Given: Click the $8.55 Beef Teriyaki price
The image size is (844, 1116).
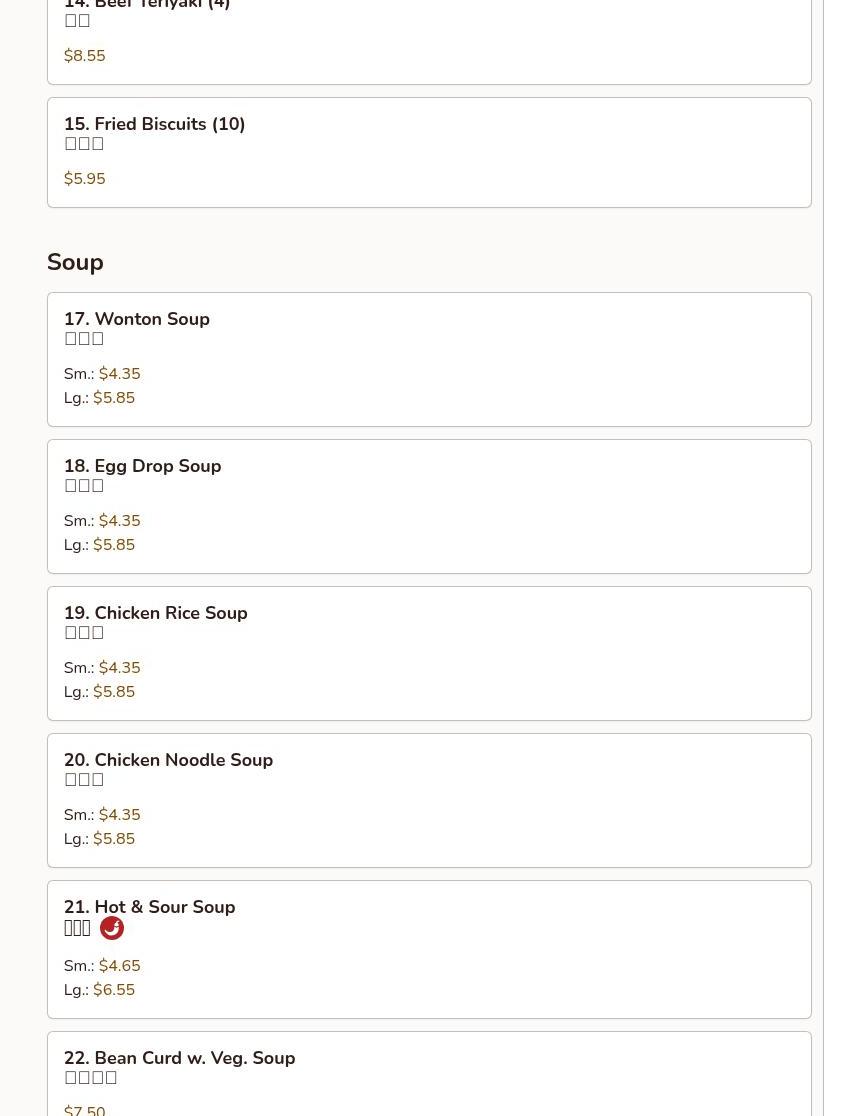Looking at the screenshot, I should point(85,56).
